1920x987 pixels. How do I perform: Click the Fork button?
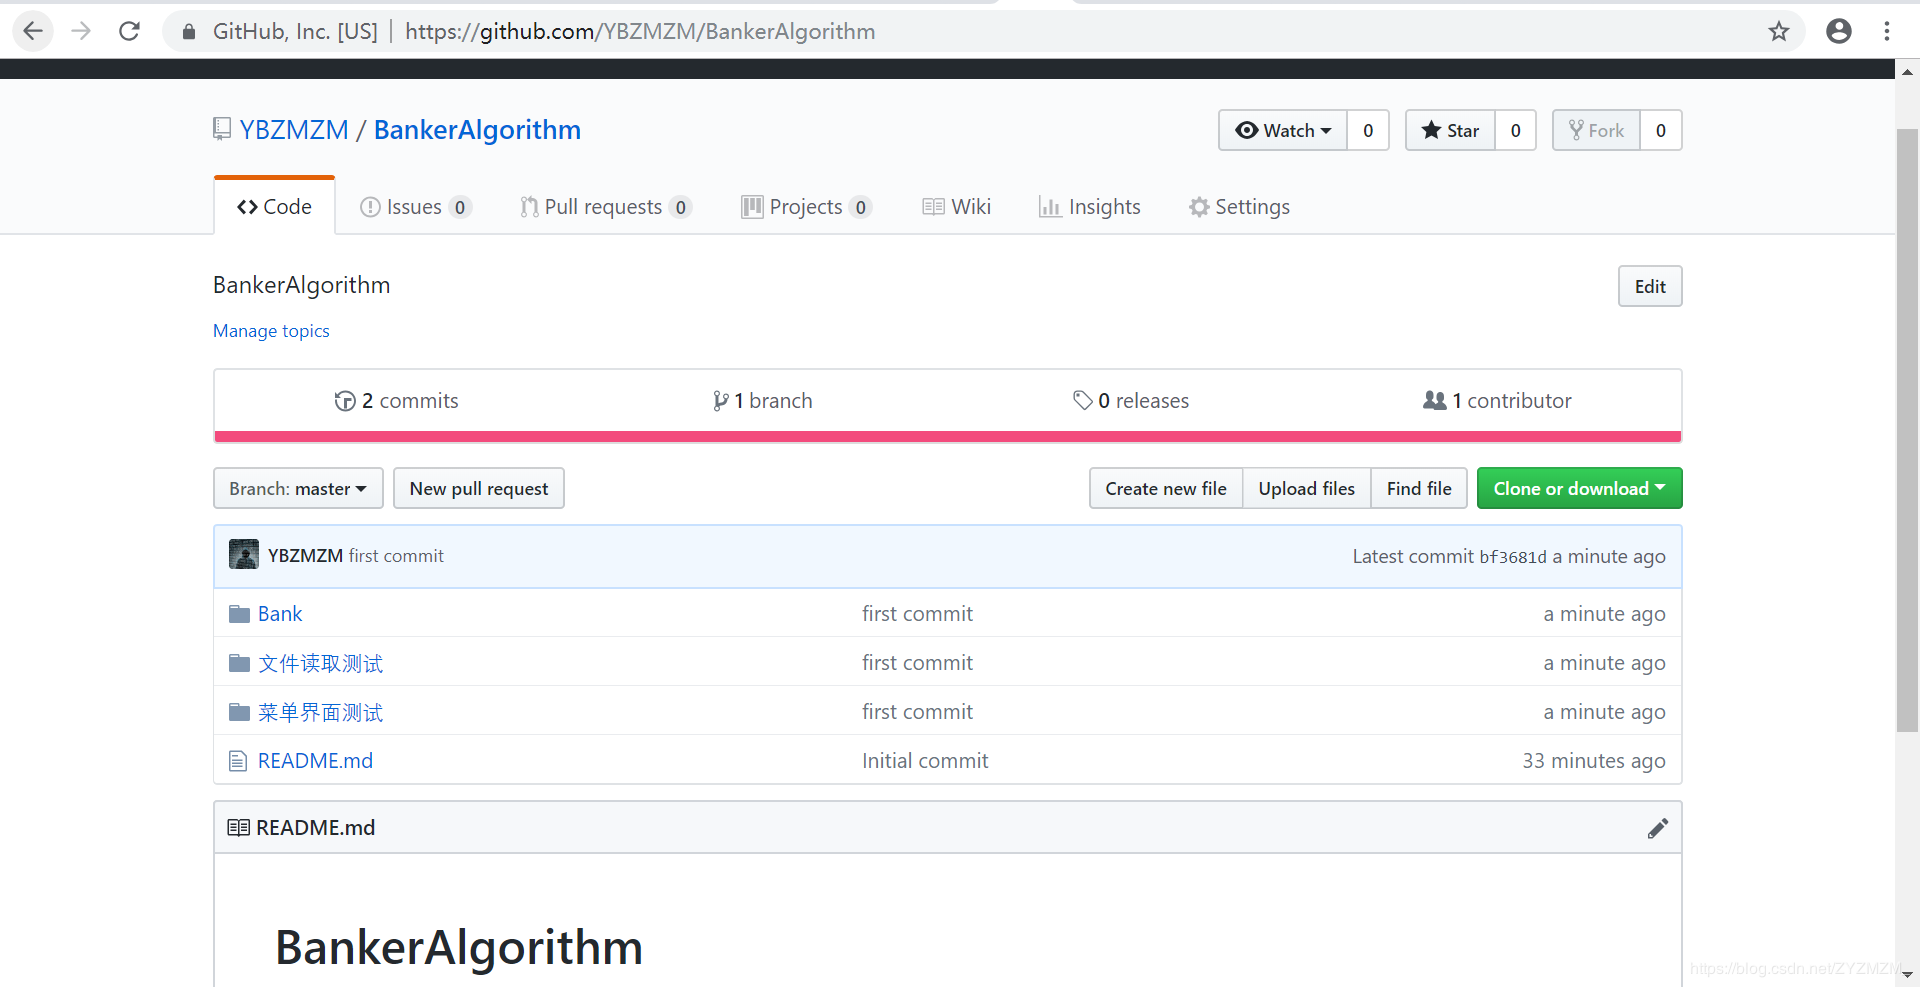tap(1596, 130)
